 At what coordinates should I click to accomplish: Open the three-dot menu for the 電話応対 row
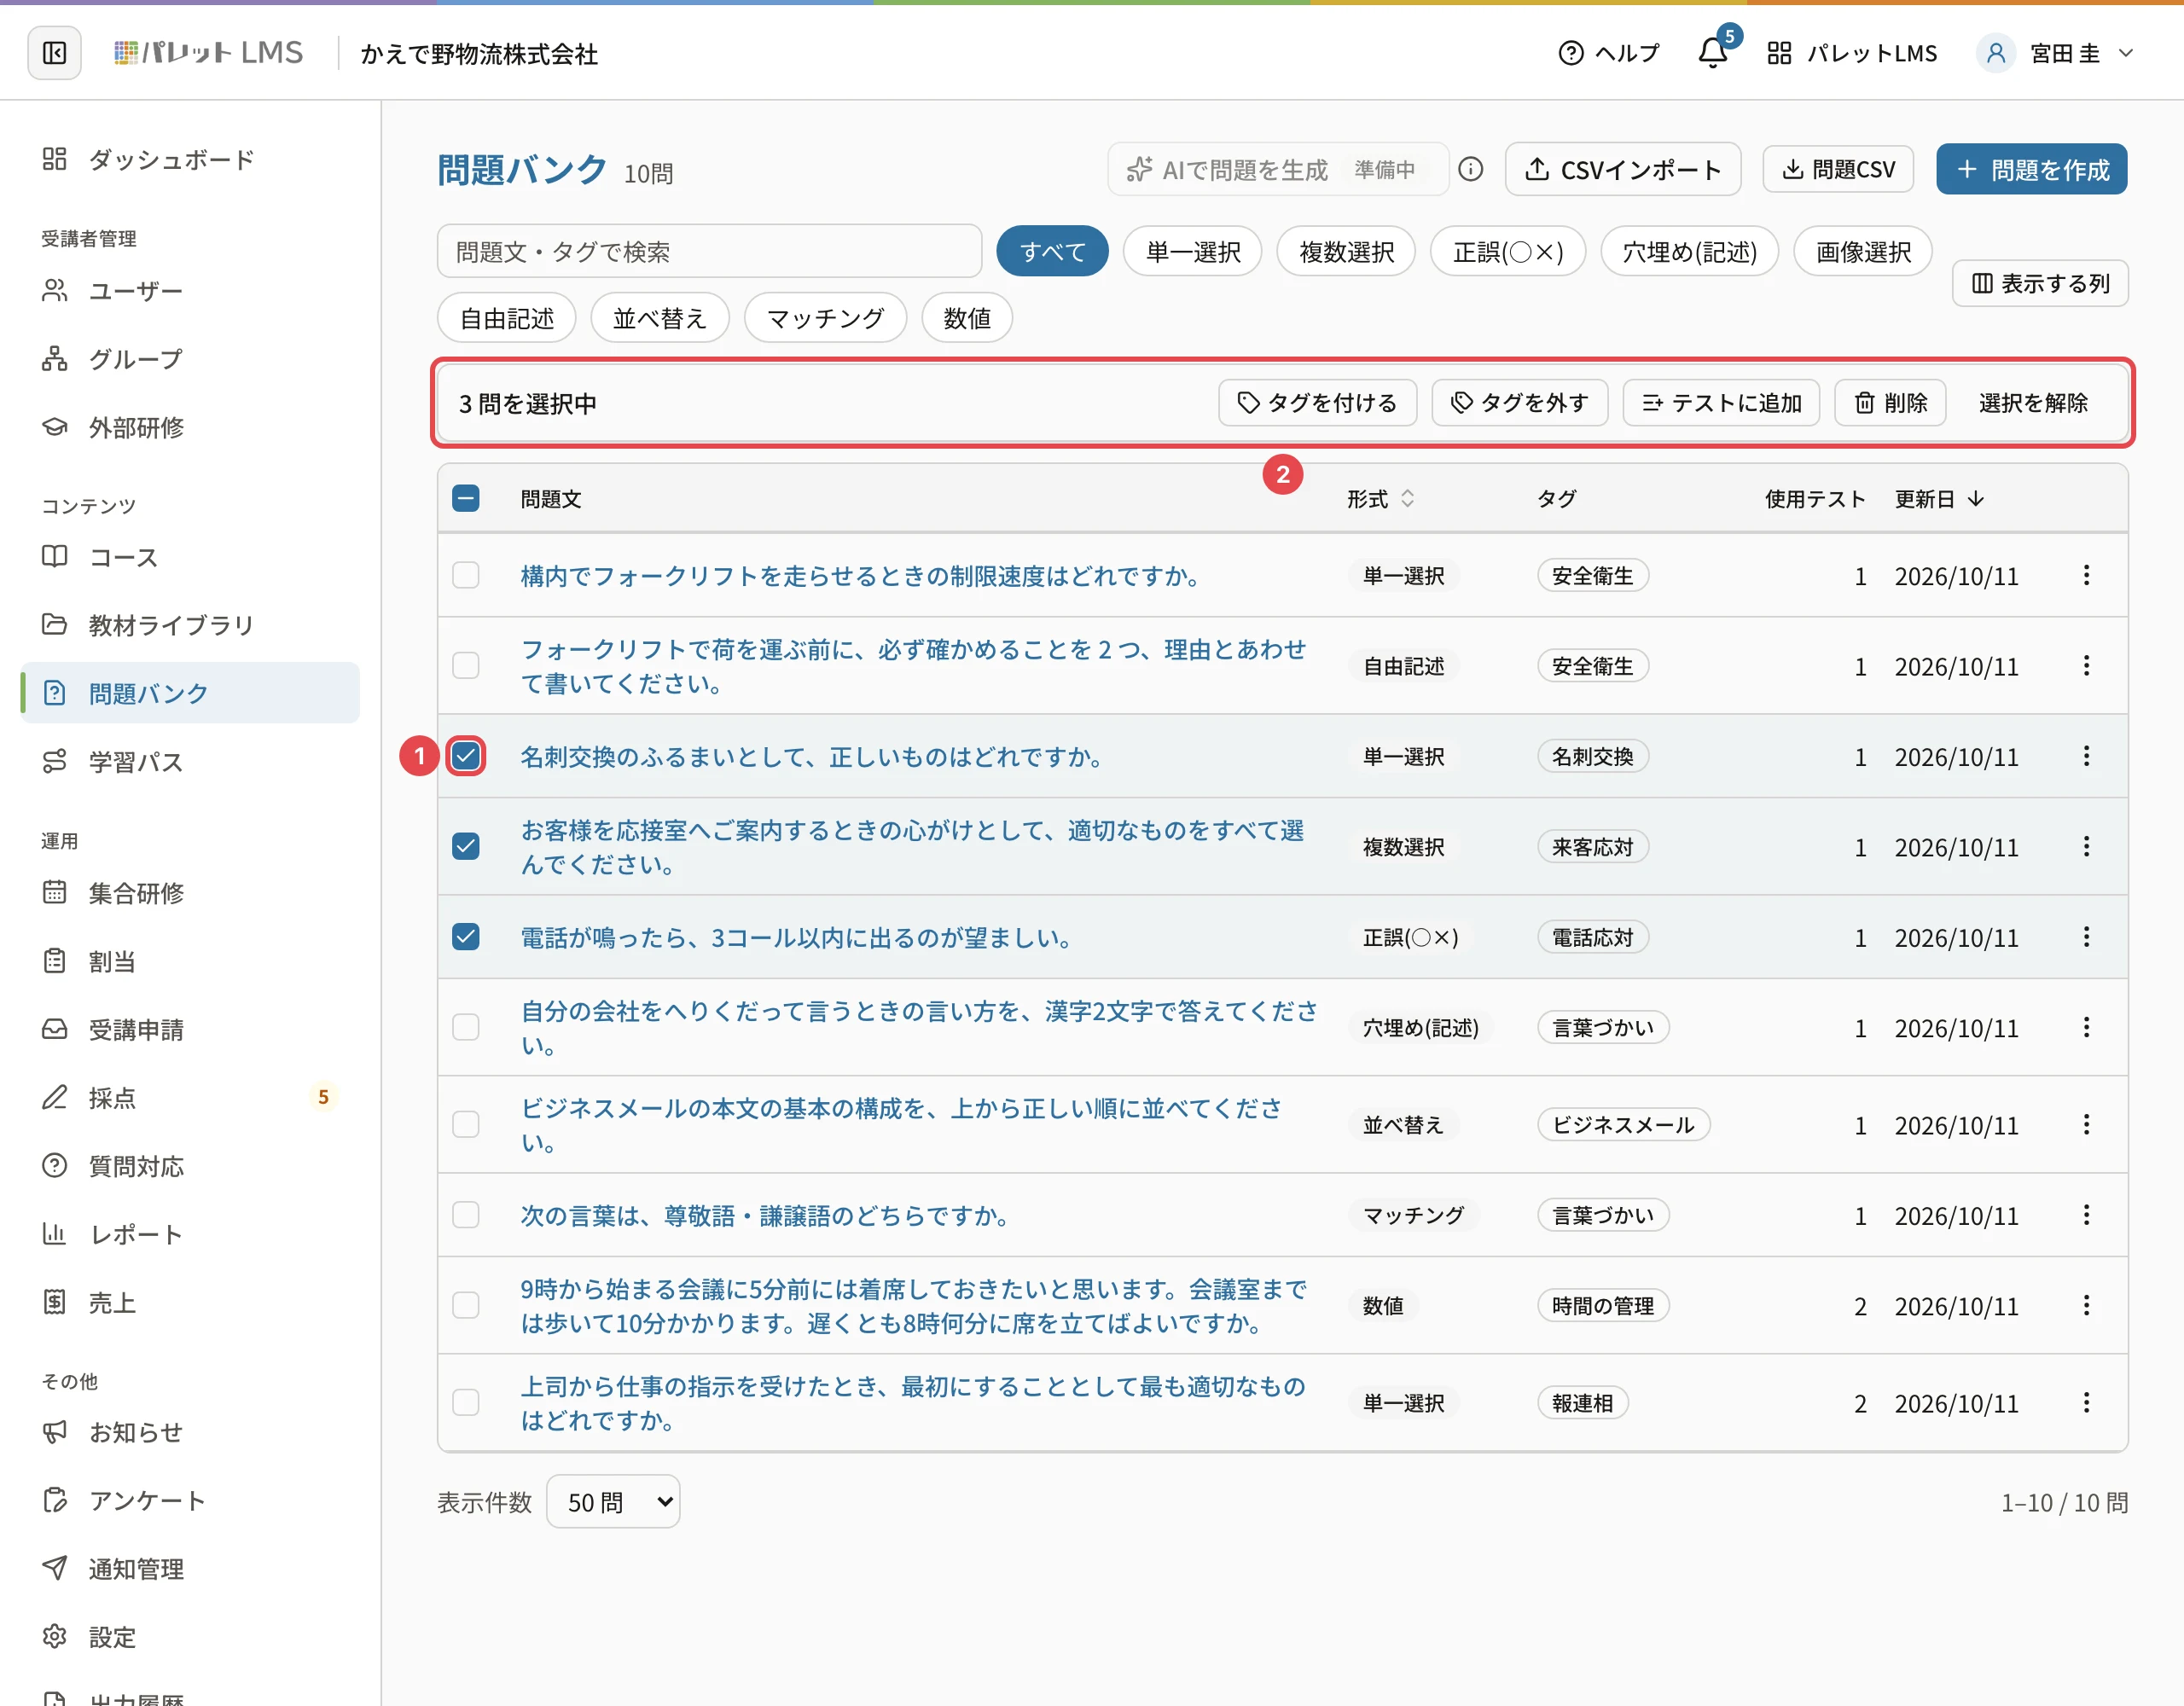(2086, 937)
